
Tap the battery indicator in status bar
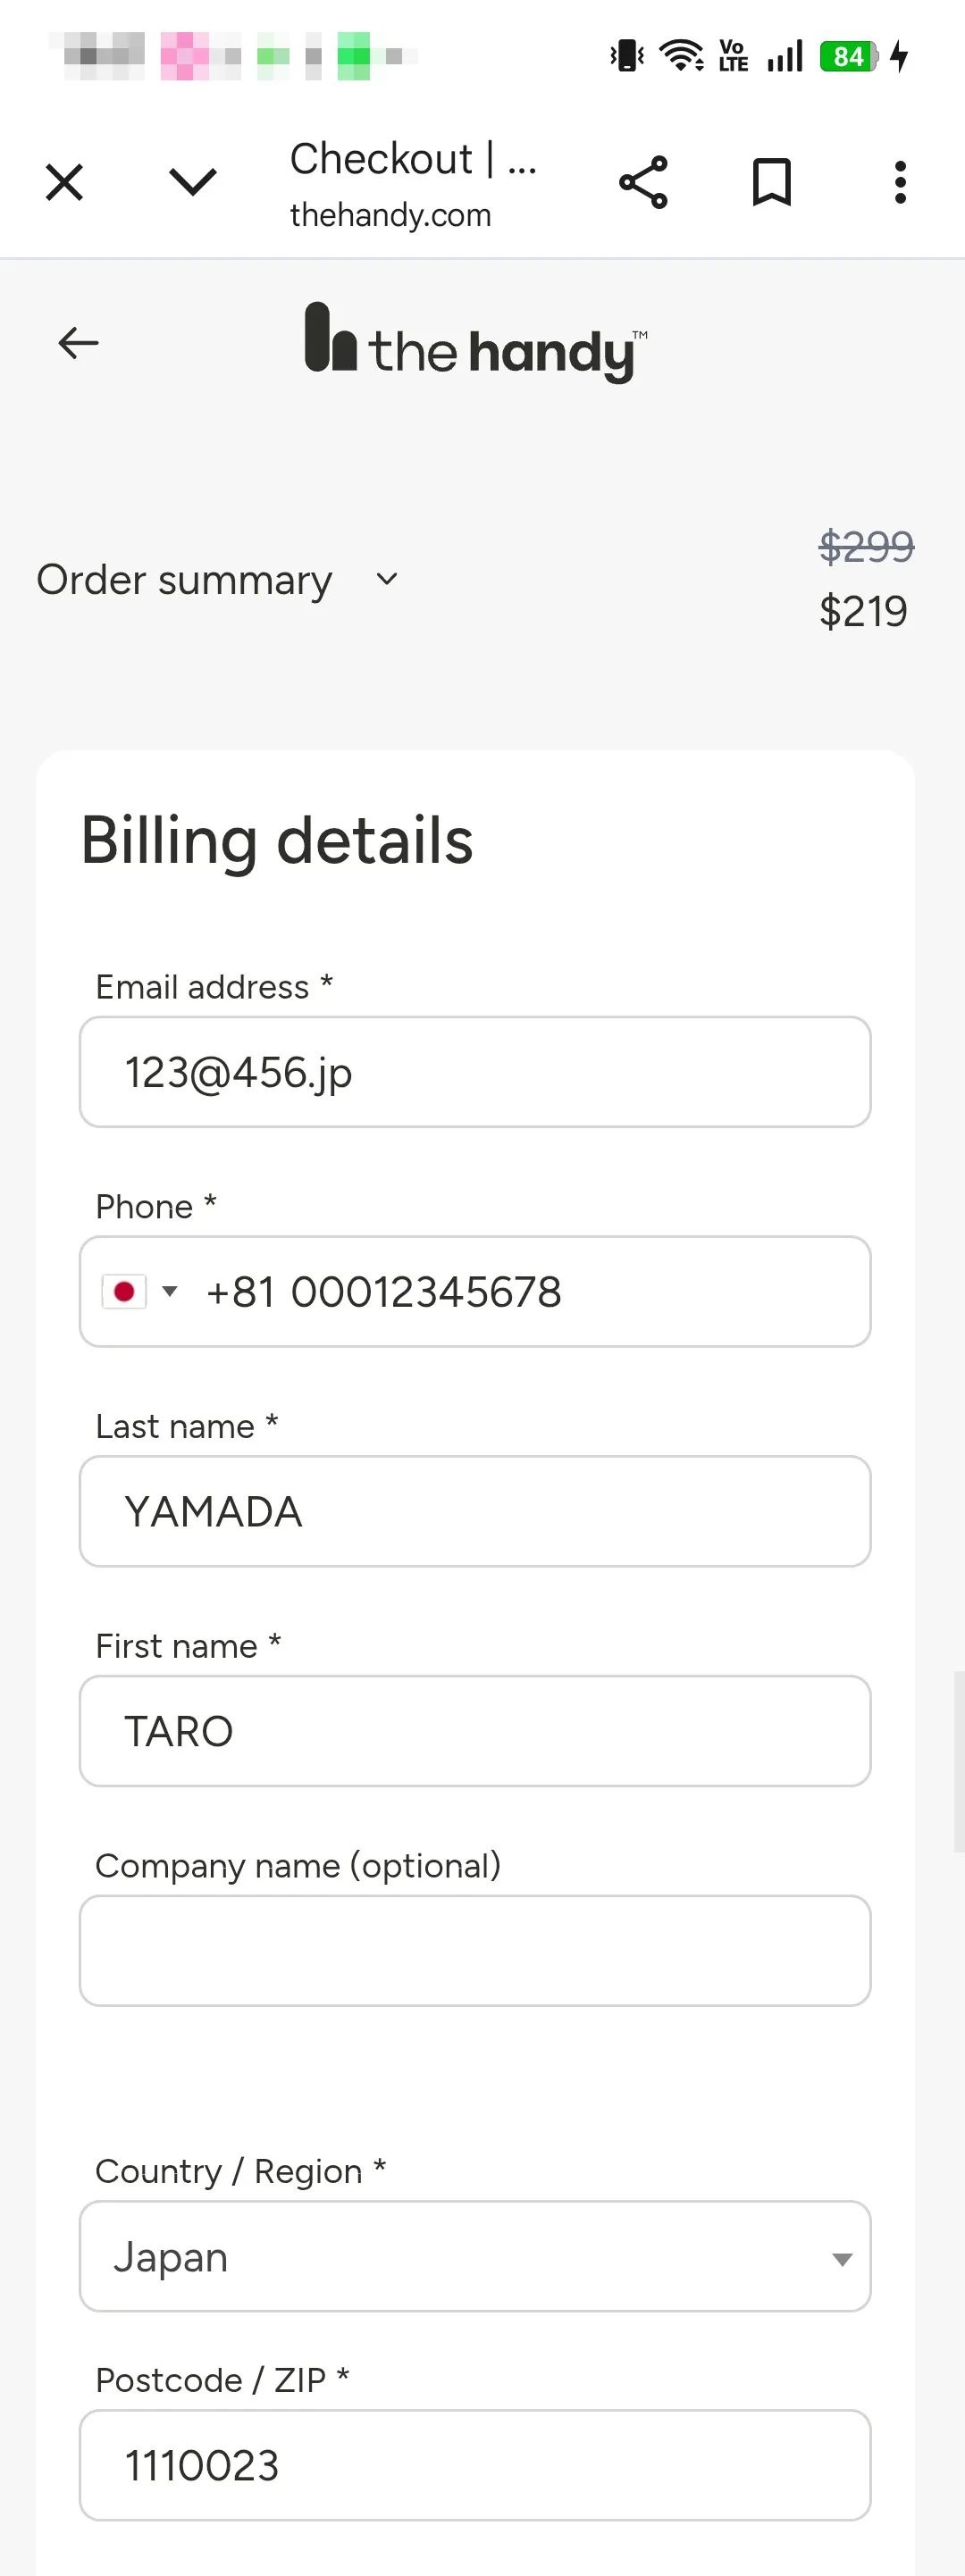click(848, 56)
